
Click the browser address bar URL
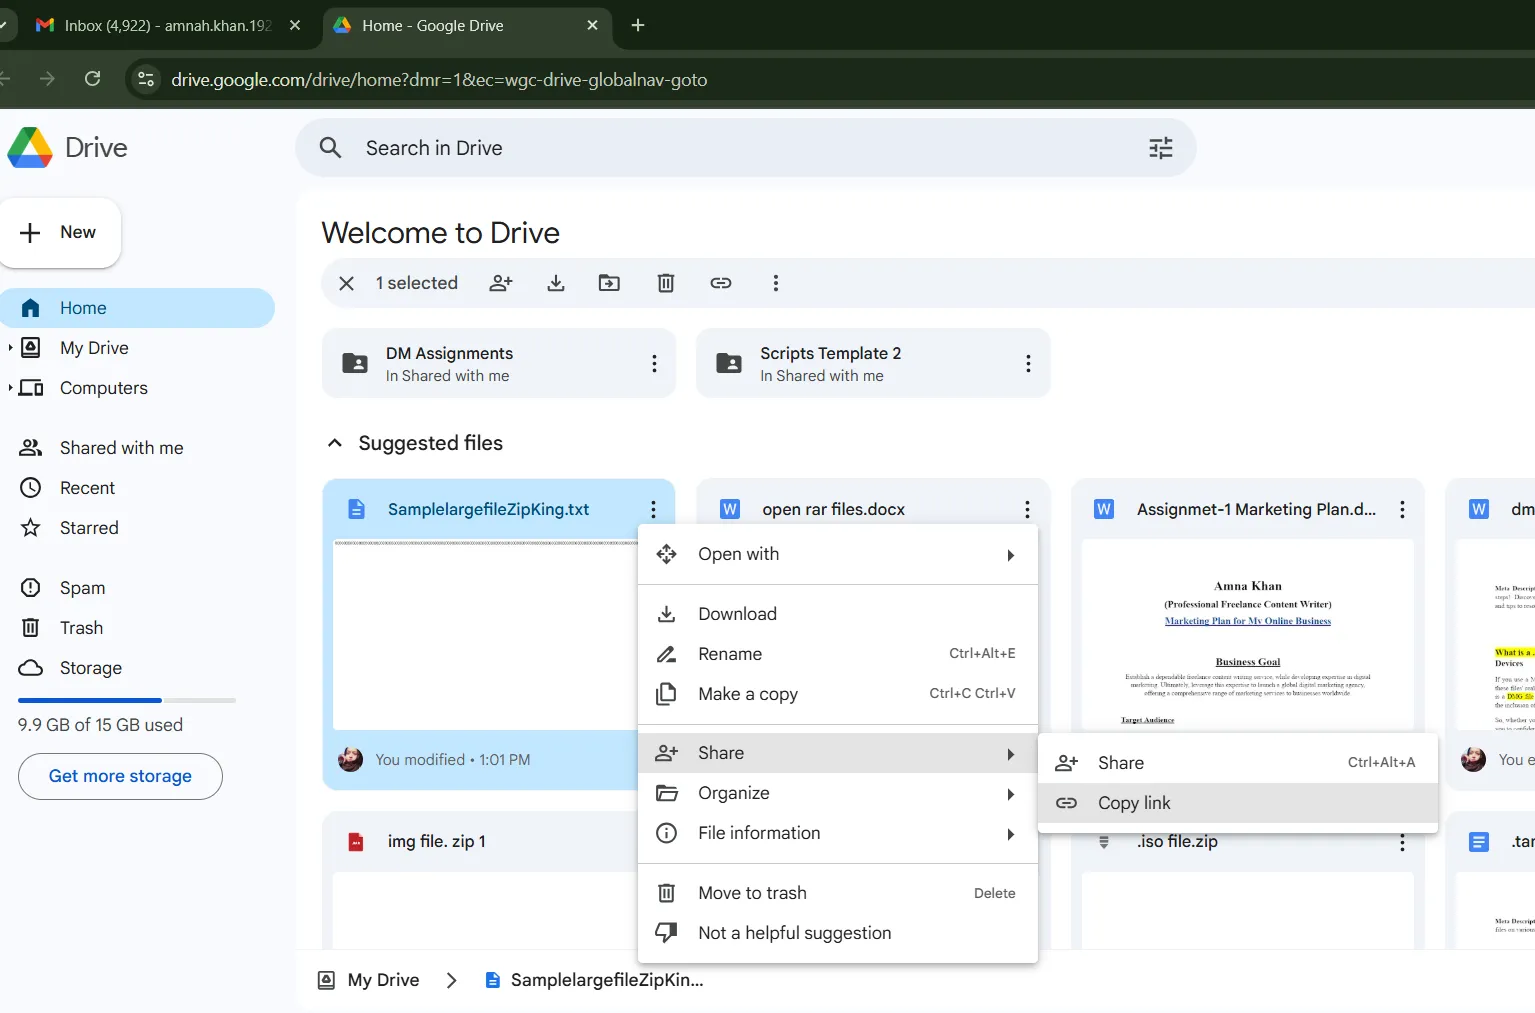pyautogui.click(x=439, y=79)
